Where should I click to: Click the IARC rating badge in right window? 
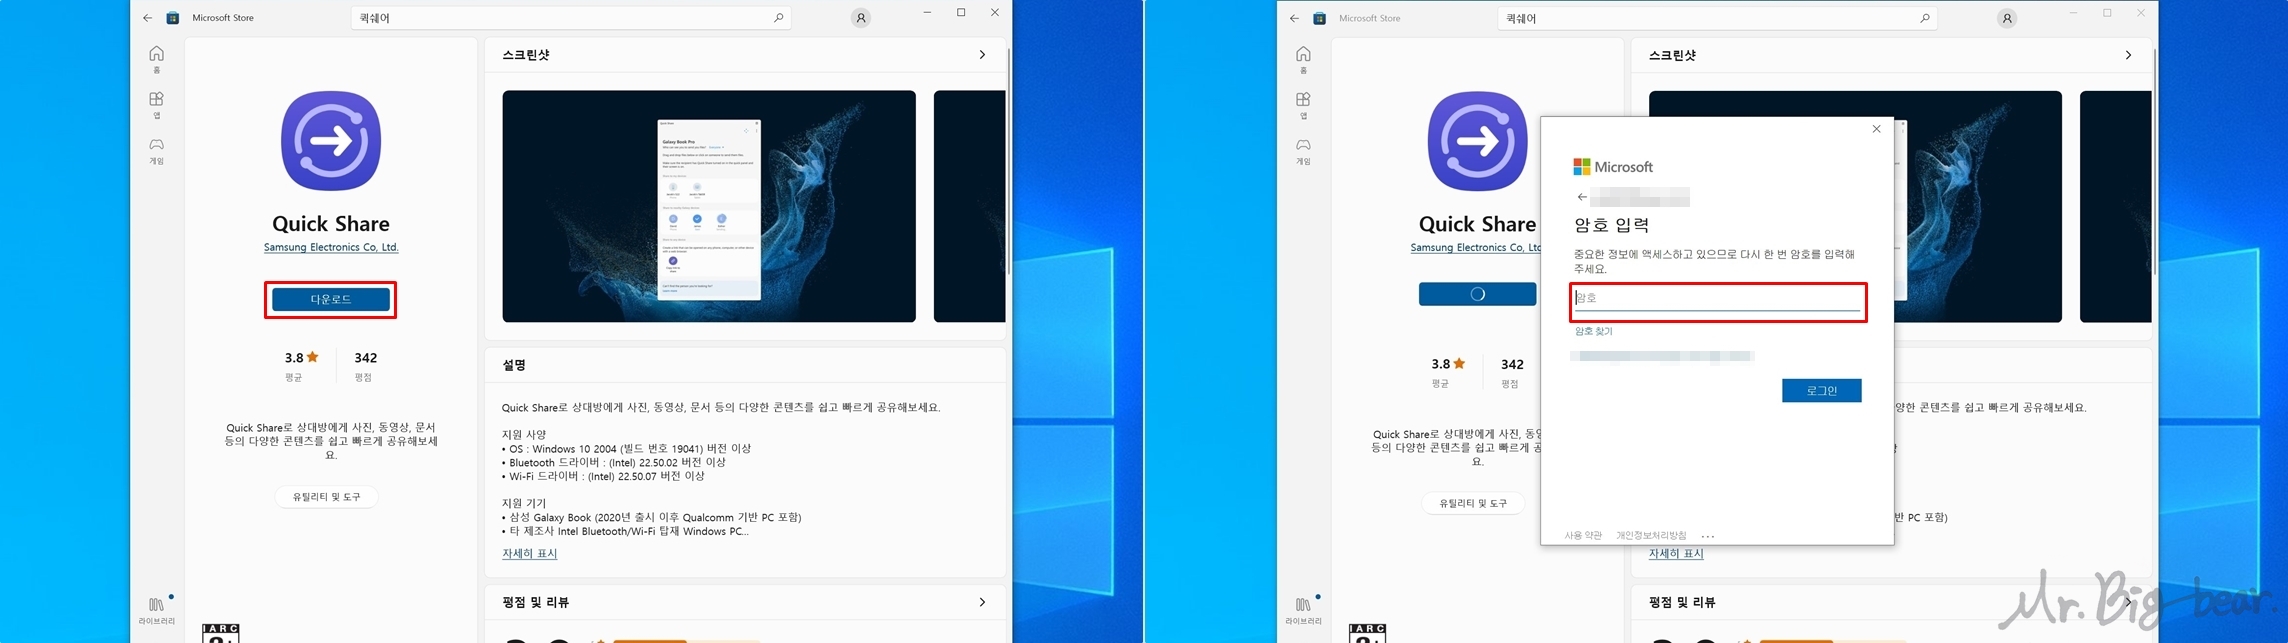pos(1367,633)
